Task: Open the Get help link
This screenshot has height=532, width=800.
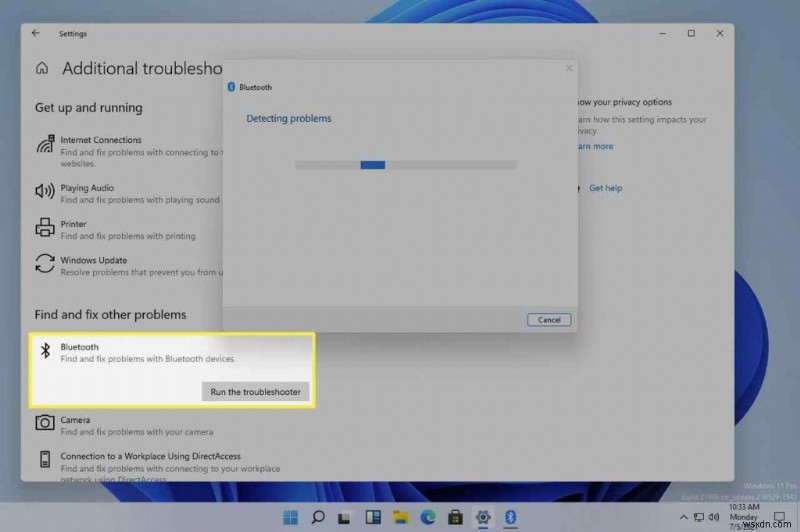Action: point(605,188)
